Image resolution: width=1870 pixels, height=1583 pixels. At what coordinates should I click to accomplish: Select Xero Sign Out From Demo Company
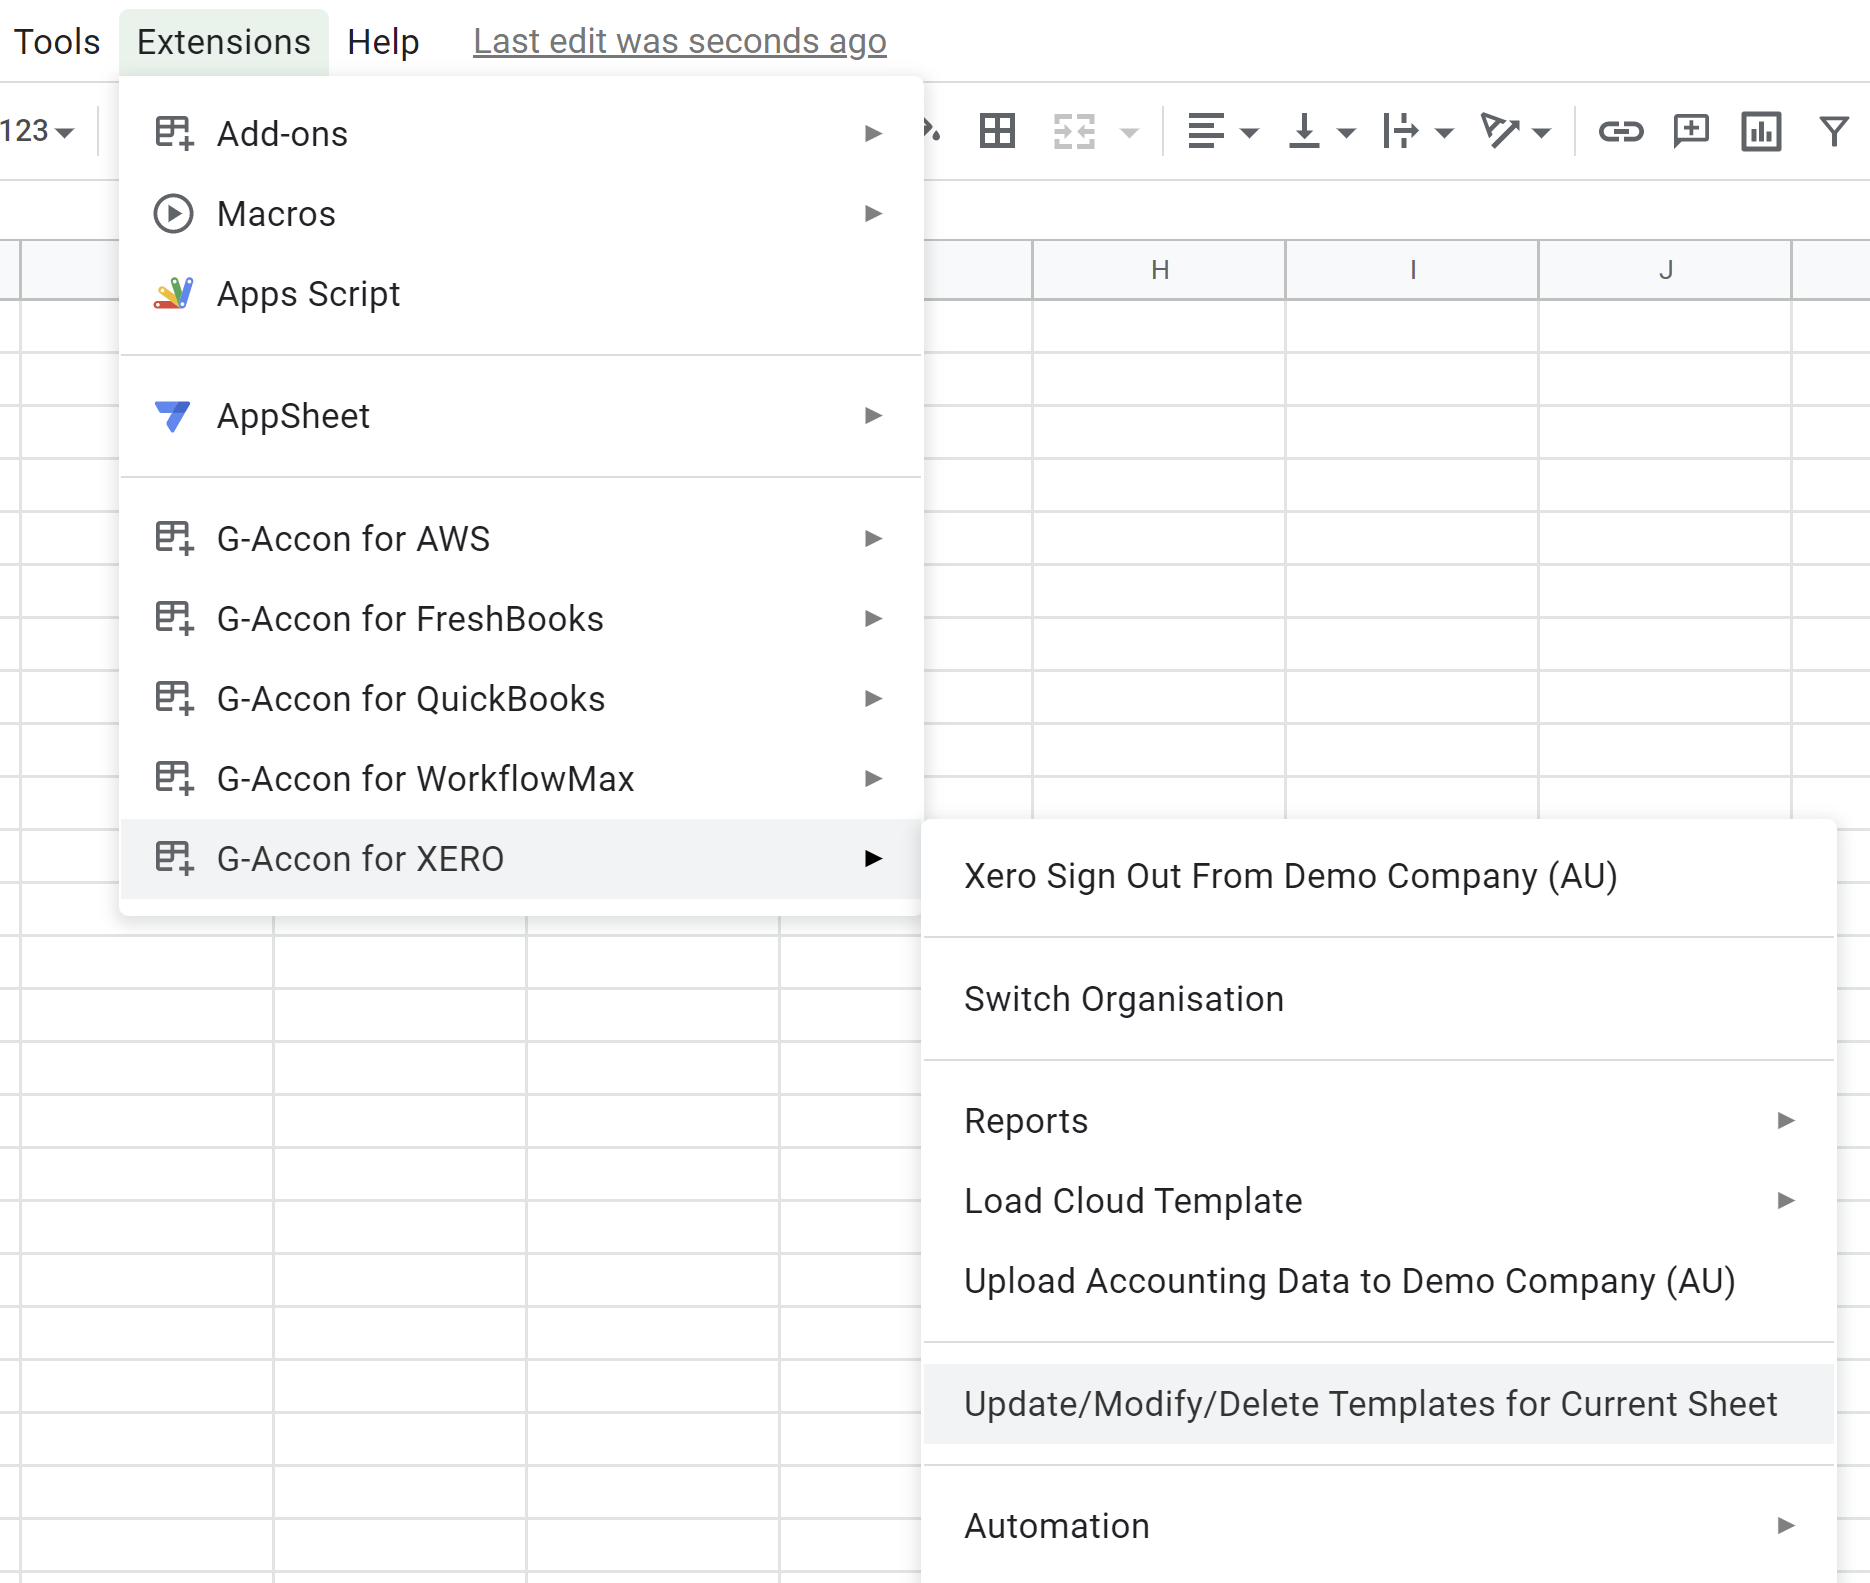(1290, 876)
